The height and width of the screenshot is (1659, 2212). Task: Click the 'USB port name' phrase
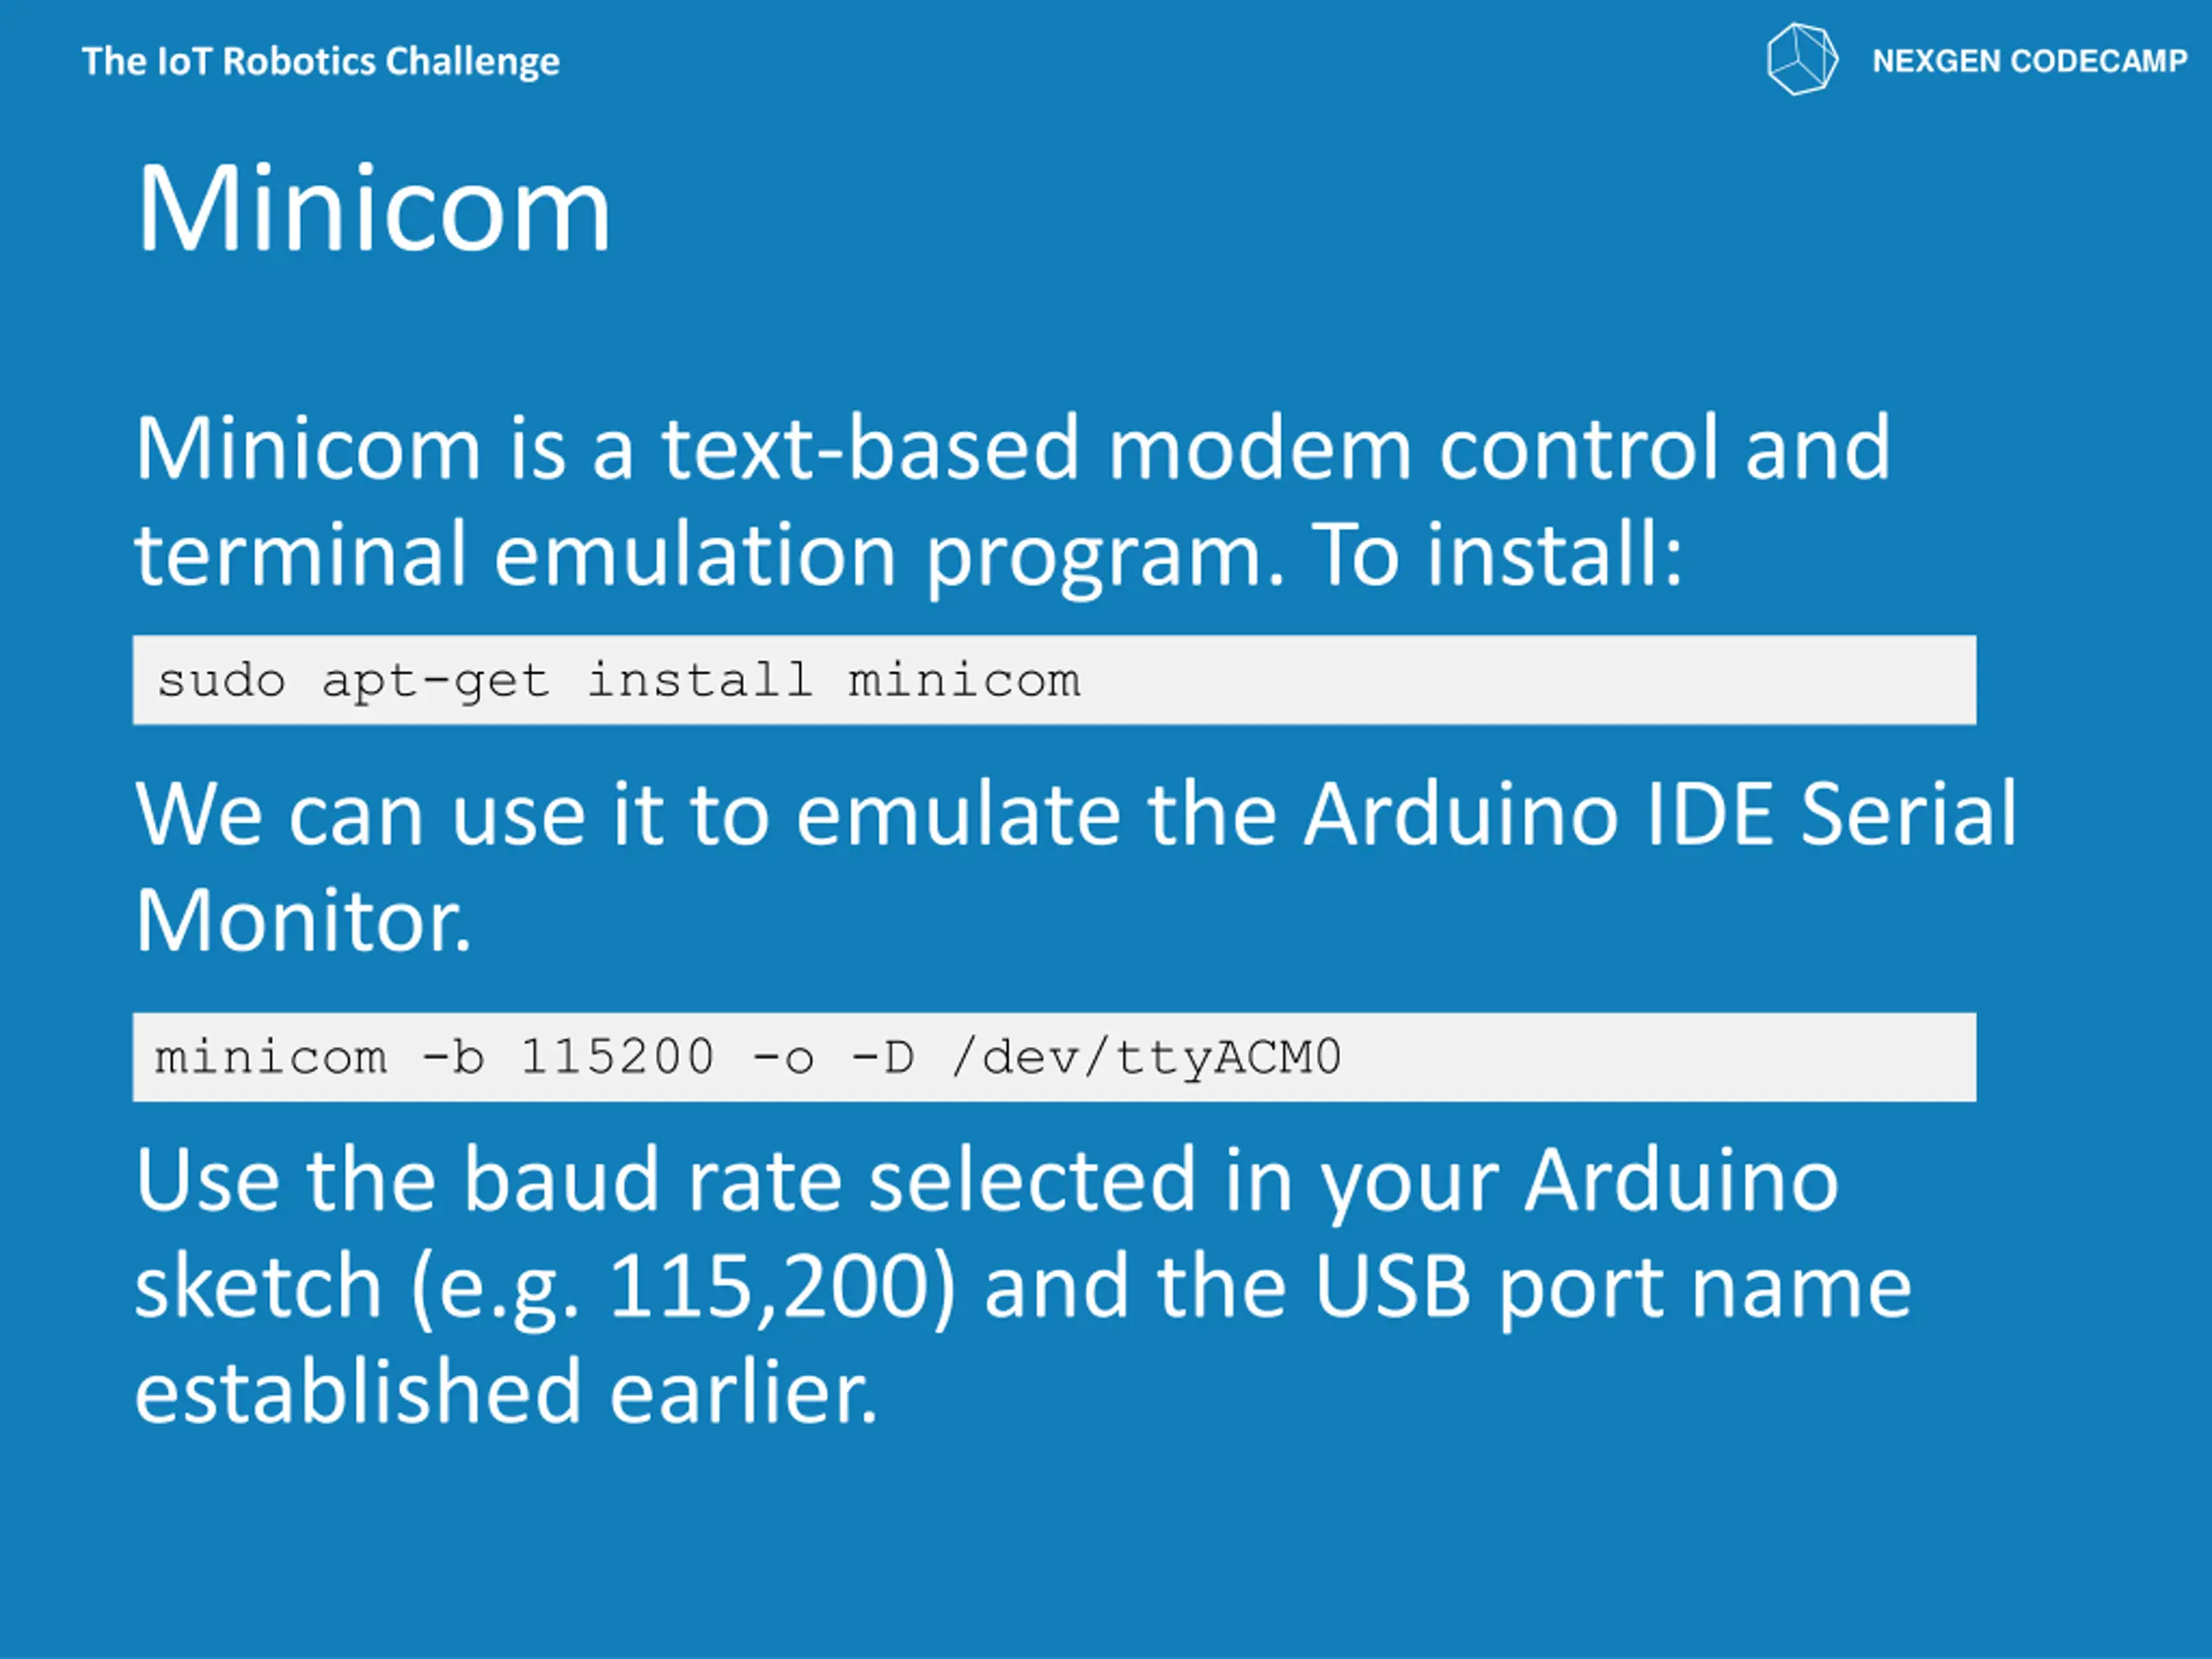click(1612, 1288)
